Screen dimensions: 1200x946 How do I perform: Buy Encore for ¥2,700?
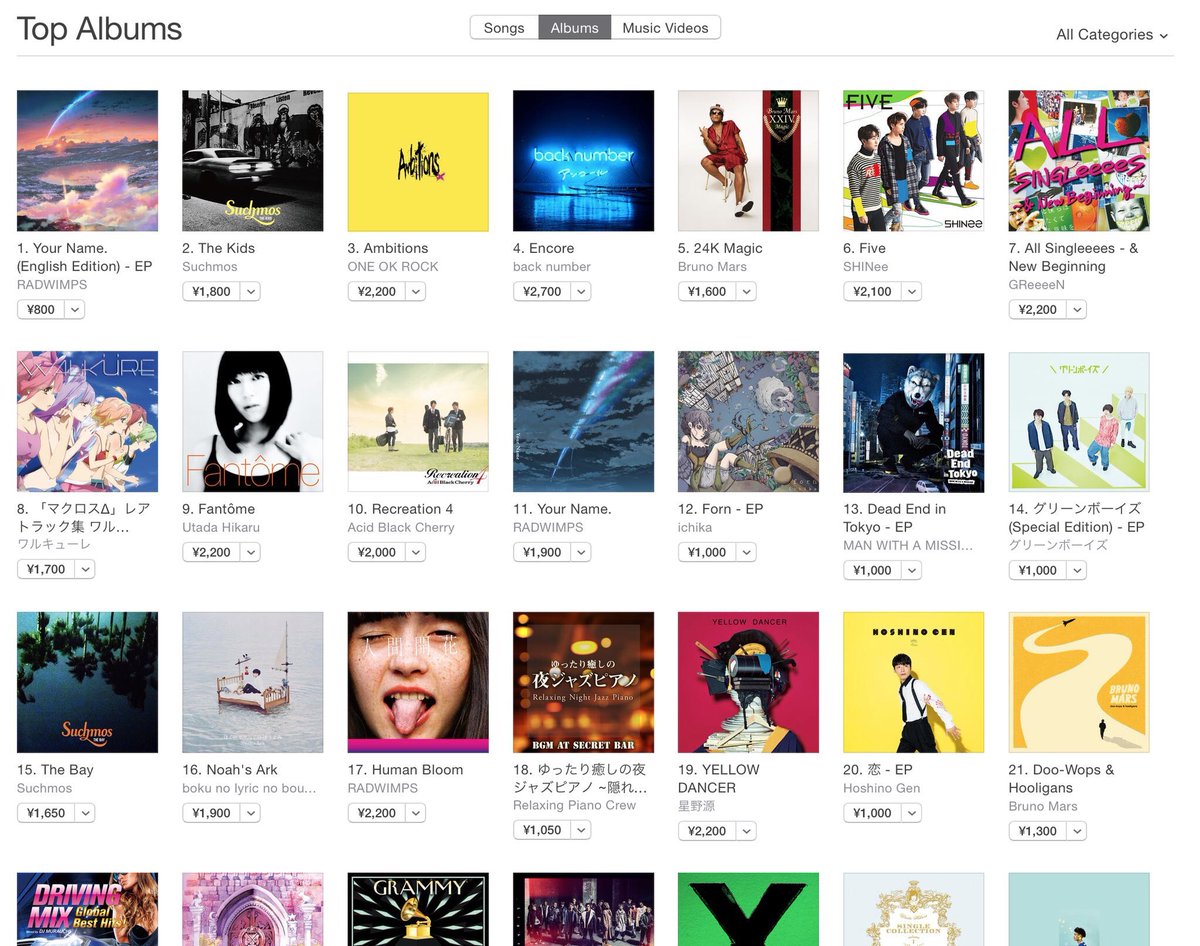[x=541, y=292]
